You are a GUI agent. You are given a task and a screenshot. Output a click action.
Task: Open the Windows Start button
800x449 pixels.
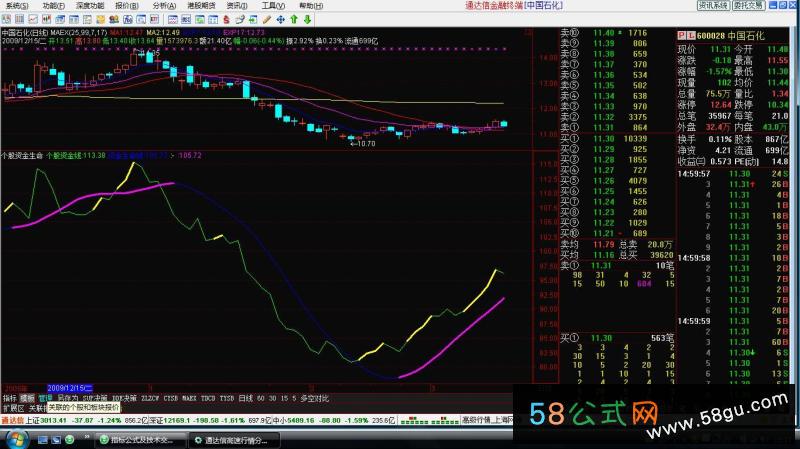pos(16,439)
